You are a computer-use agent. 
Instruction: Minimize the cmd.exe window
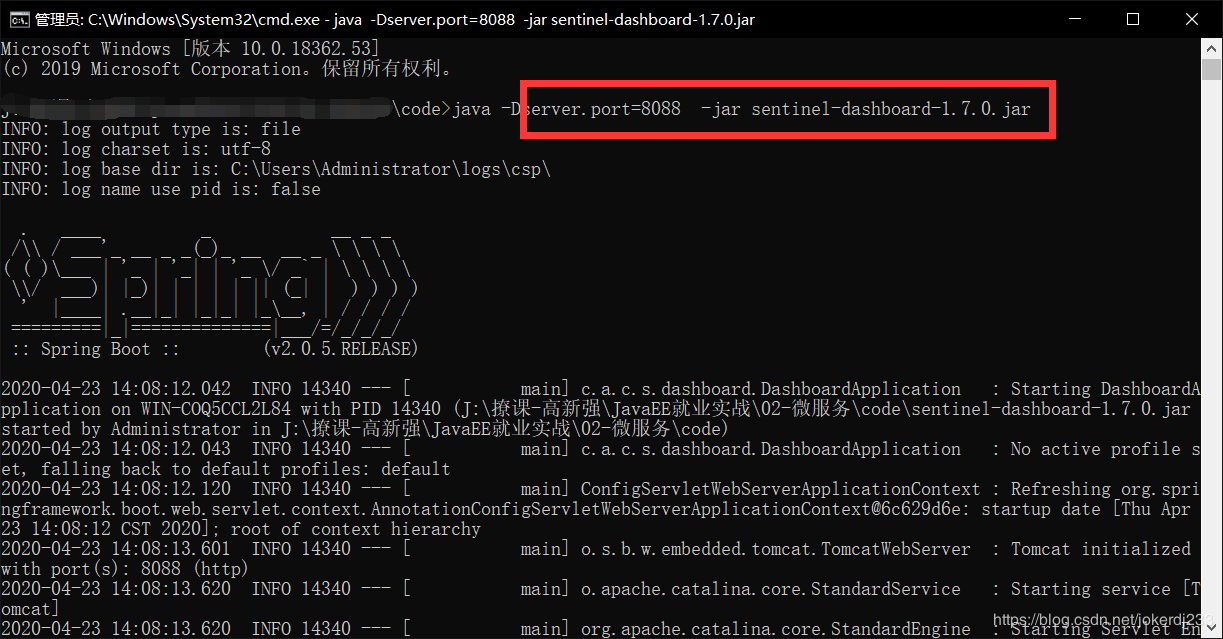(1075, 19)
